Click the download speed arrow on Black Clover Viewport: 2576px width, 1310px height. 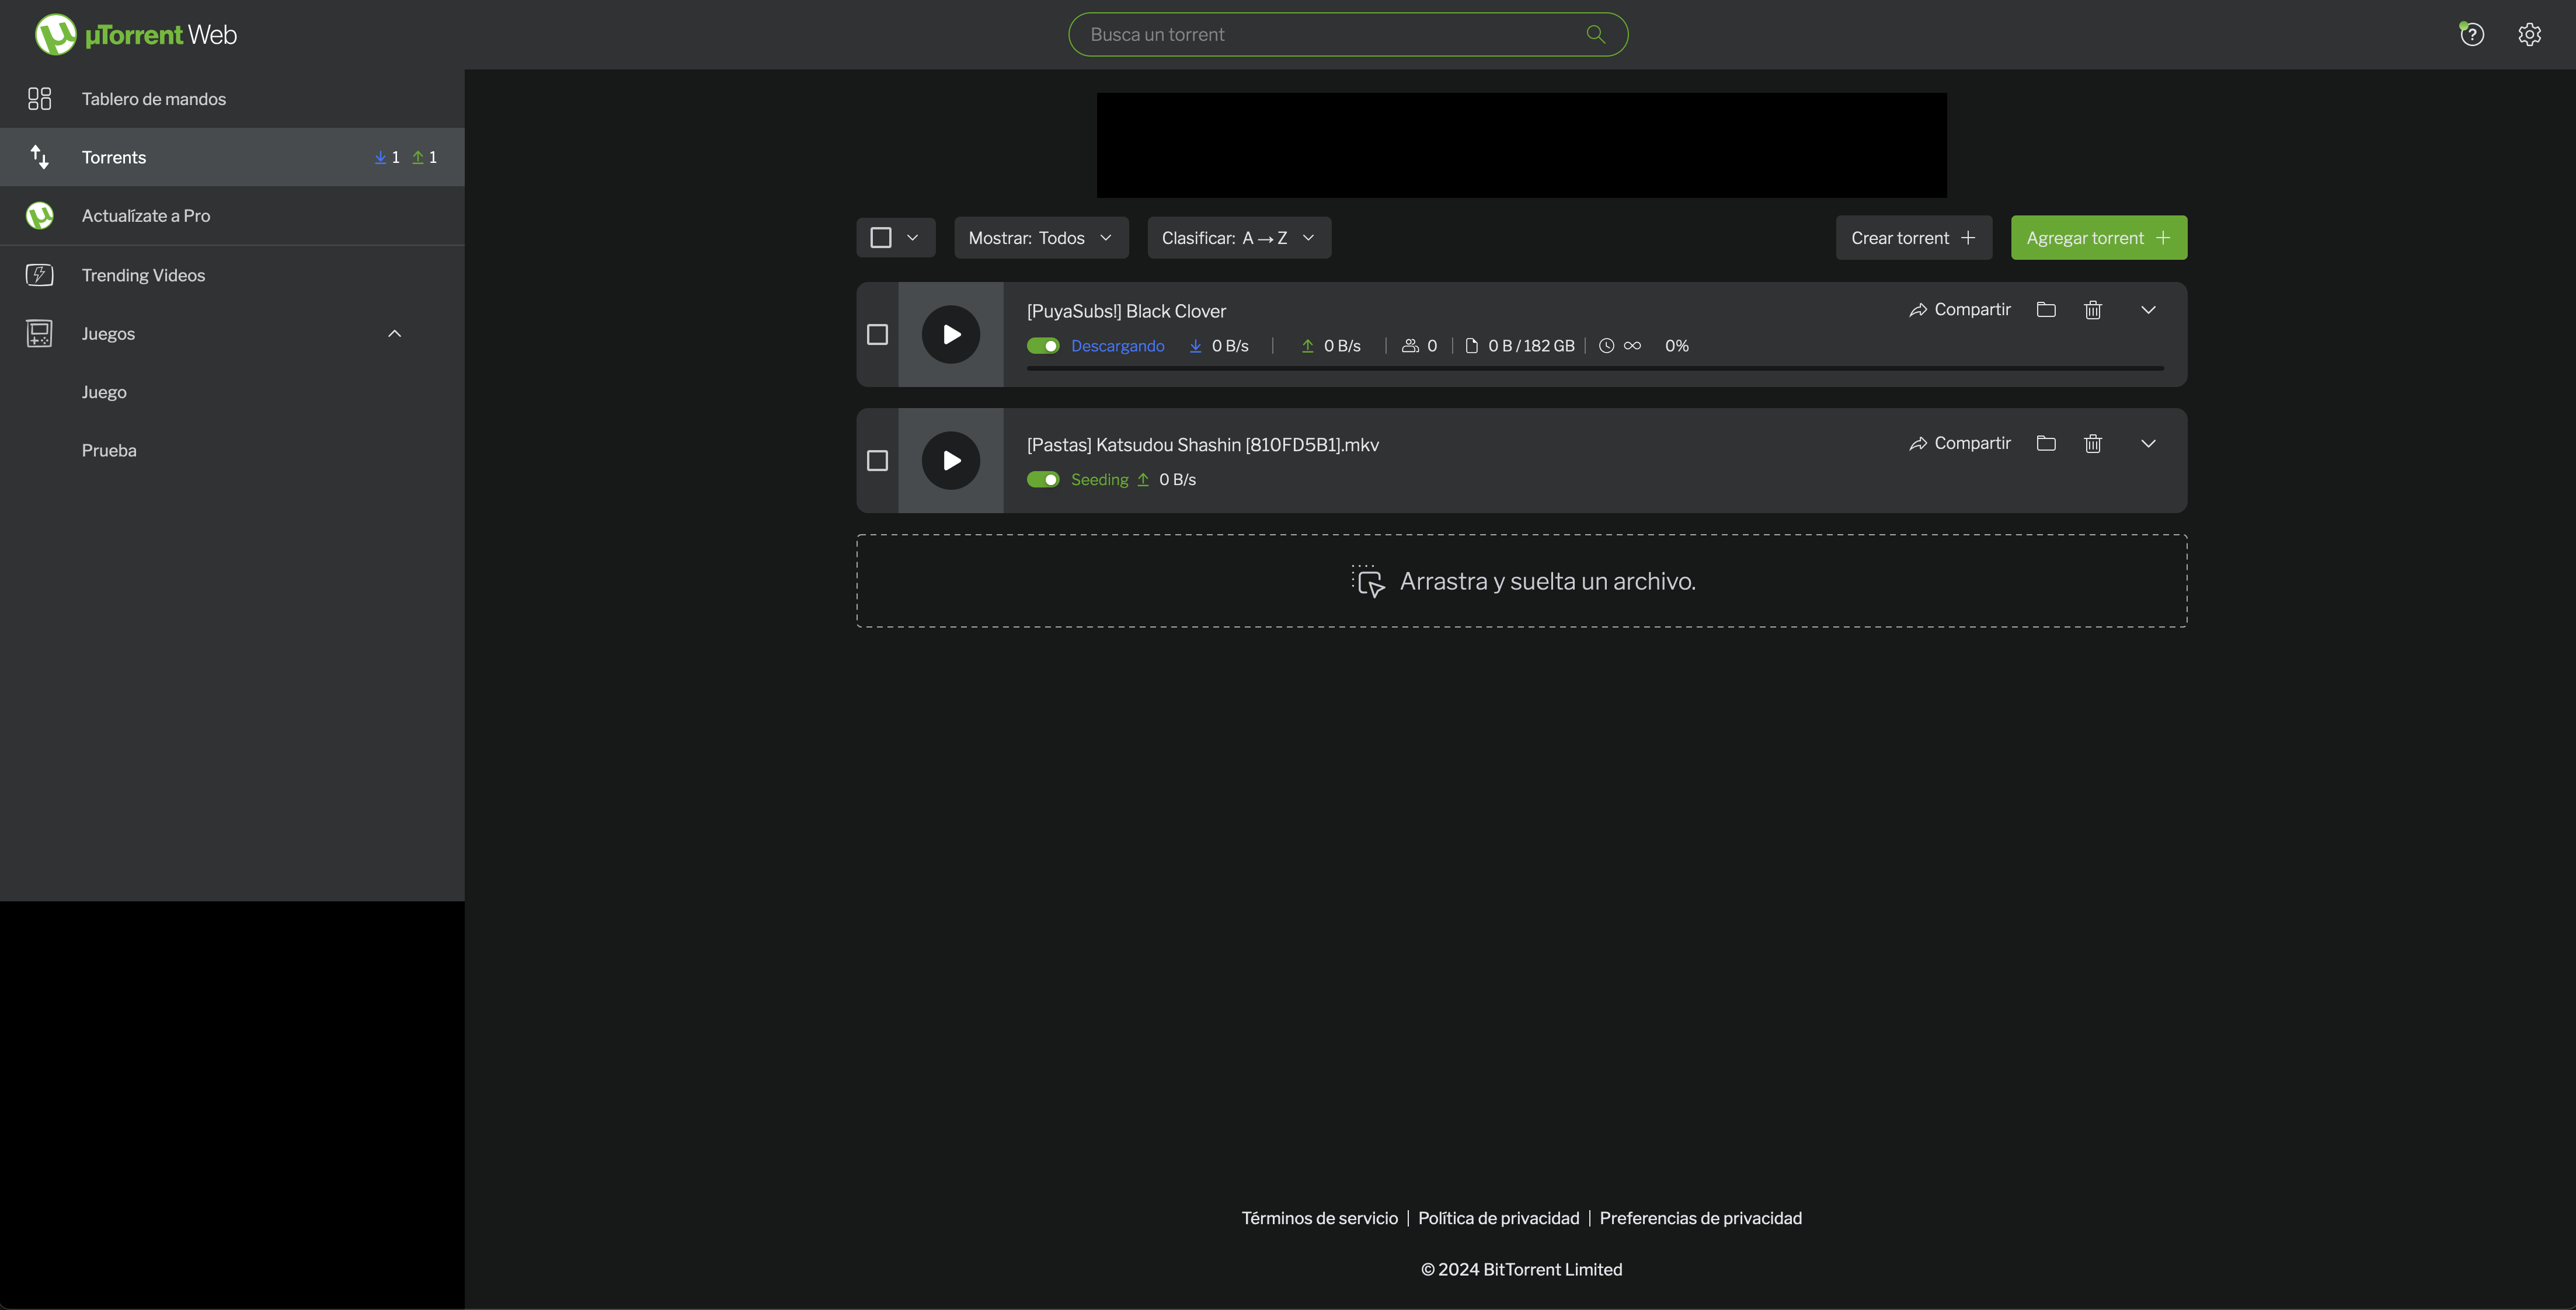[x=1195, y=346]
